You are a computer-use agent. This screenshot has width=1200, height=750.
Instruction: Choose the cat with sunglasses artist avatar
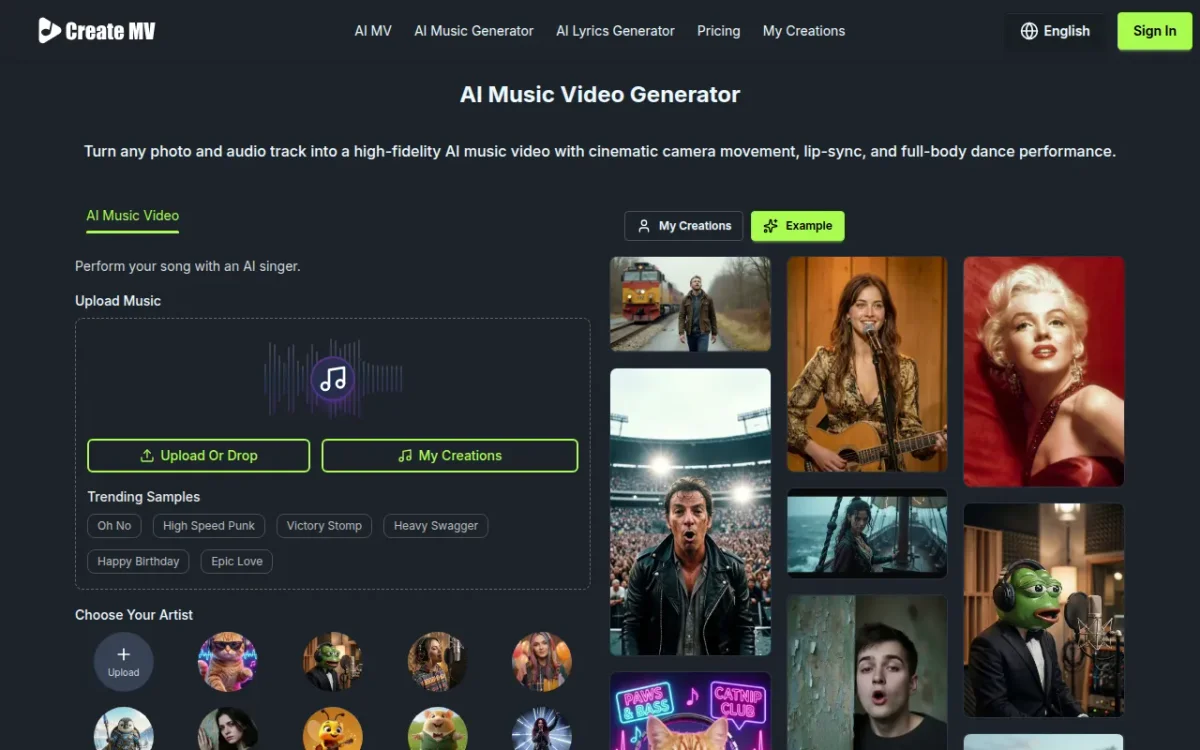coord(227,661)
